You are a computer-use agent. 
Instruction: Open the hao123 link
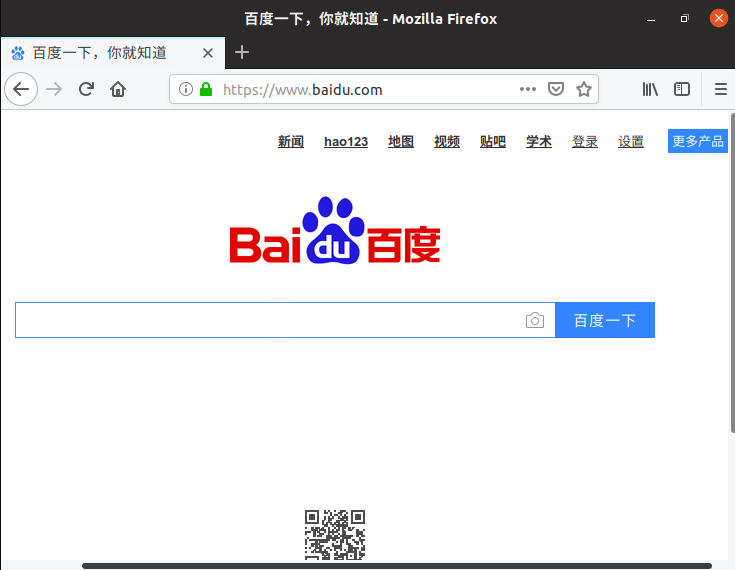click(x=346, y=142)
